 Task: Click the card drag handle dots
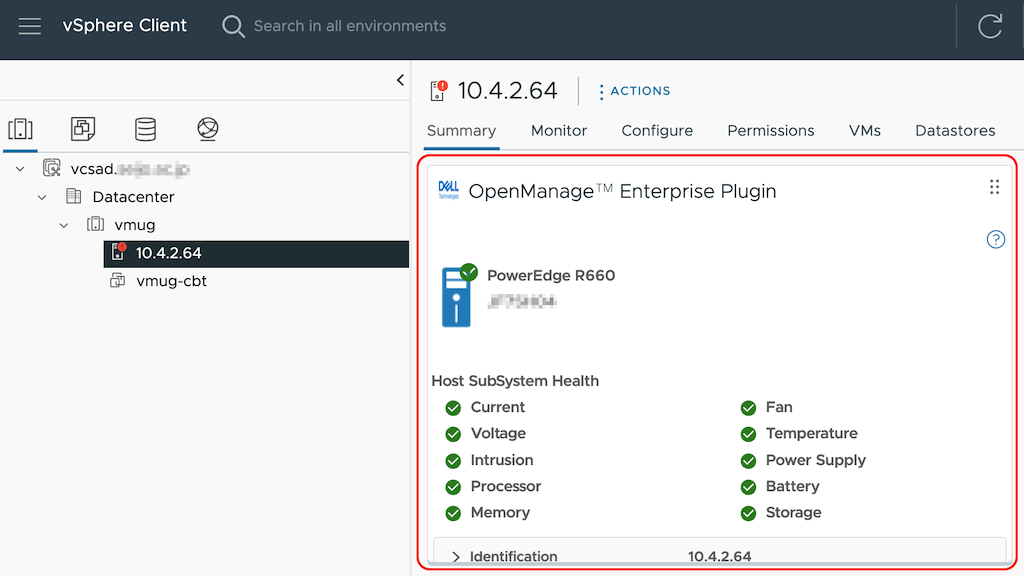click(994, 187)
